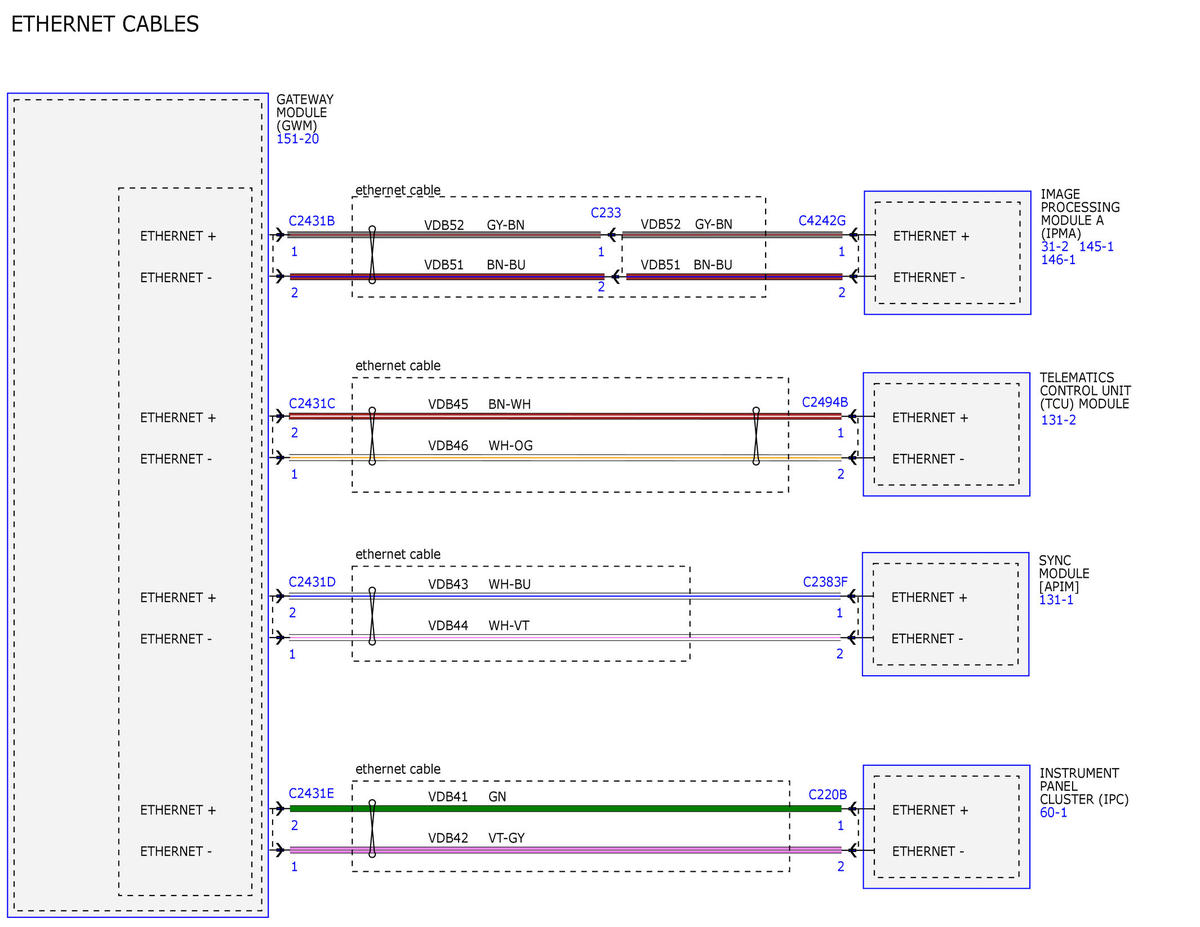1200x927 pixels.
Task: Open the C2494B connector reference
Action: click(825, 403)
